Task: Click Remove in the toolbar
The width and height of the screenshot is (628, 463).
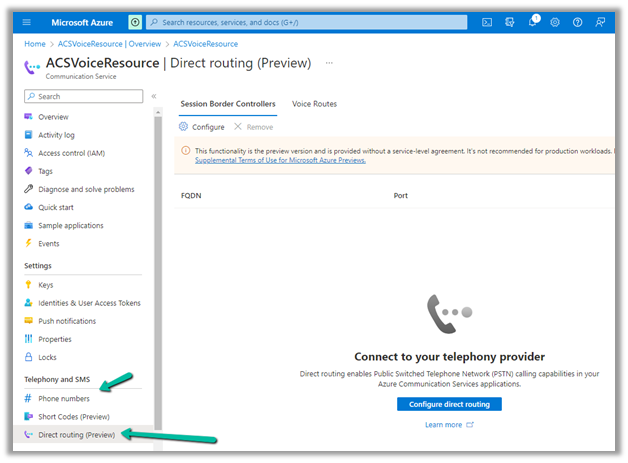Action: 254,127
